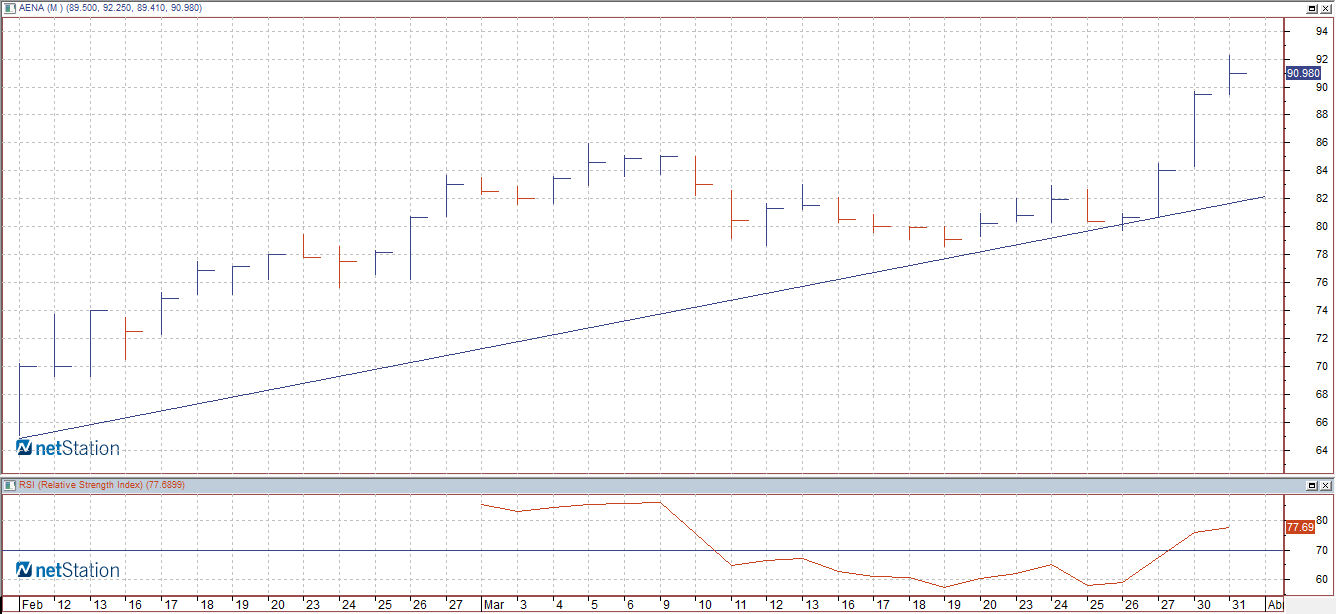Select the rising blue trend line
The width and height of the screenshot is (1336, 614).
[x=640, y=318]
